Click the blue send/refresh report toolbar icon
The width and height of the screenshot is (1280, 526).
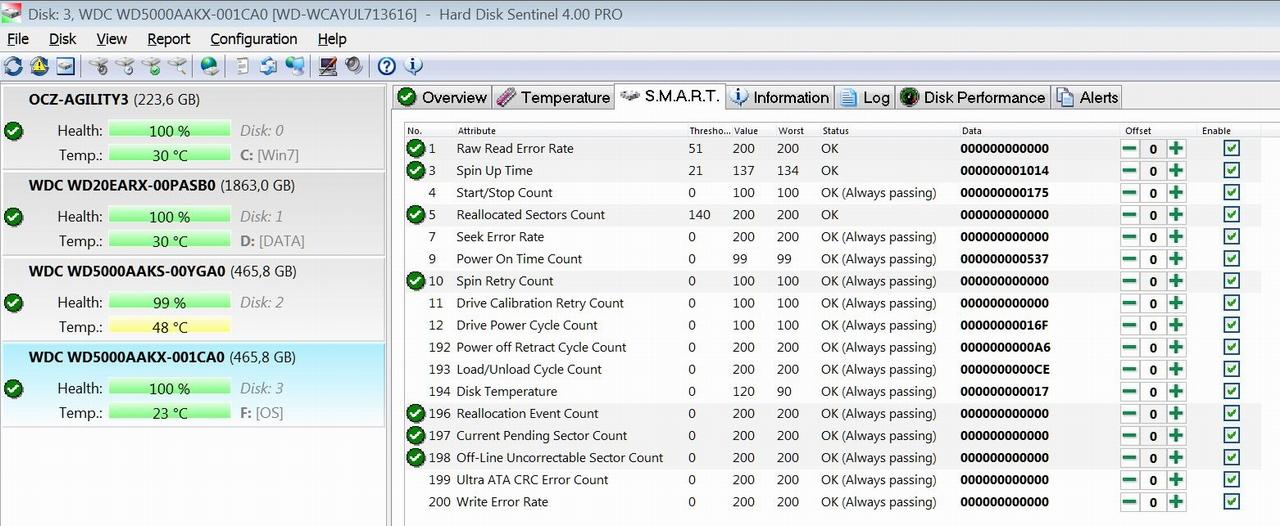[x=268, y=66]
